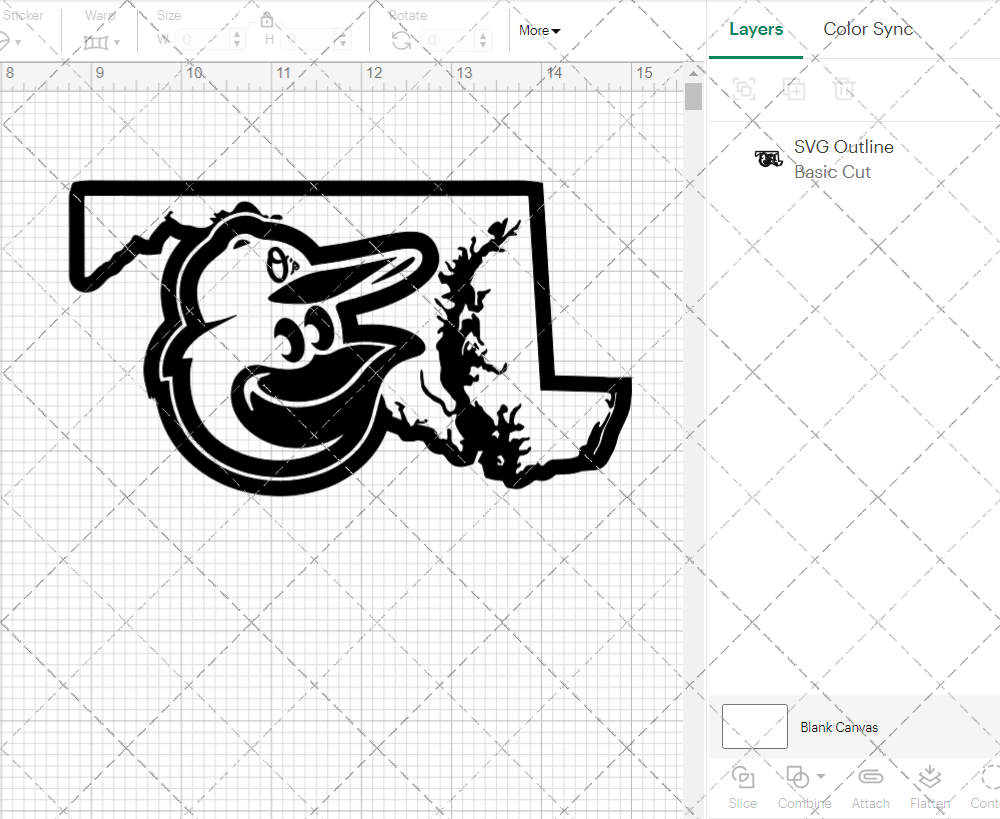Open the Sticker dropdown
Viewport: 1000px width, 819px height.
point(10,42)
